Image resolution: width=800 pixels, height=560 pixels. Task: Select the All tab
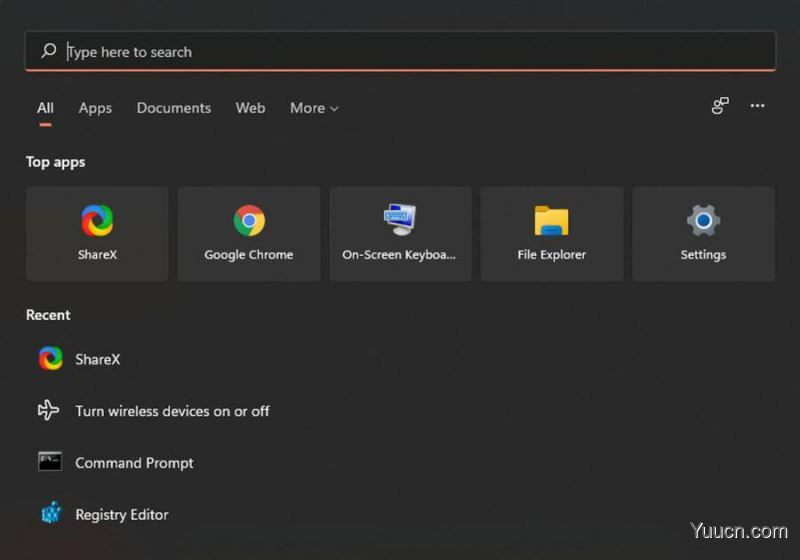[45, 108]
